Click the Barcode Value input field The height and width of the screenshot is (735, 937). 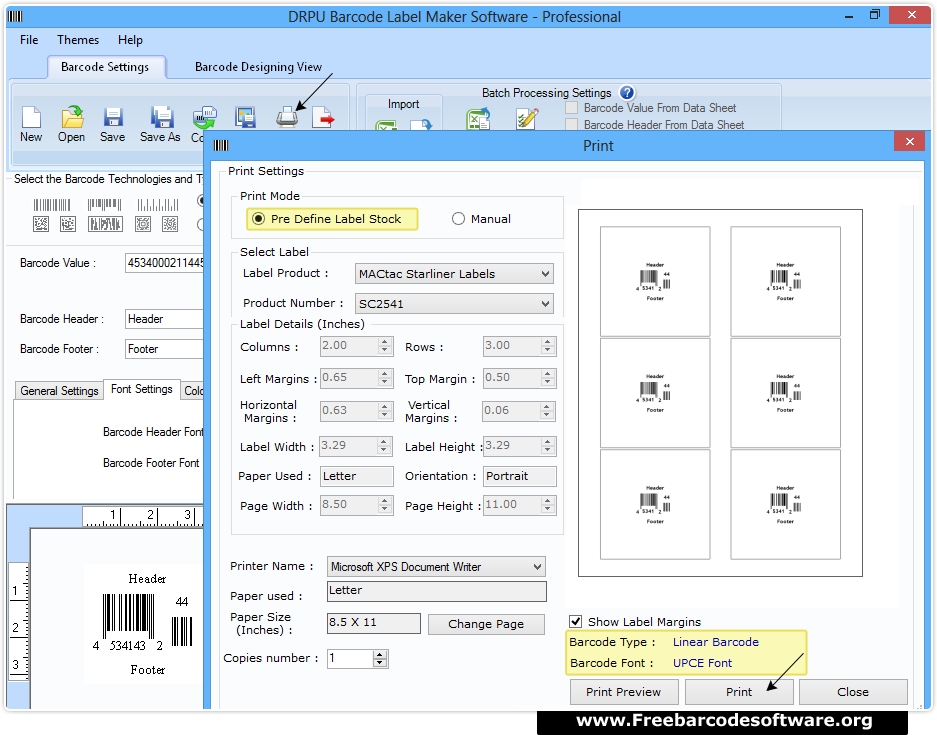[164, 263]
